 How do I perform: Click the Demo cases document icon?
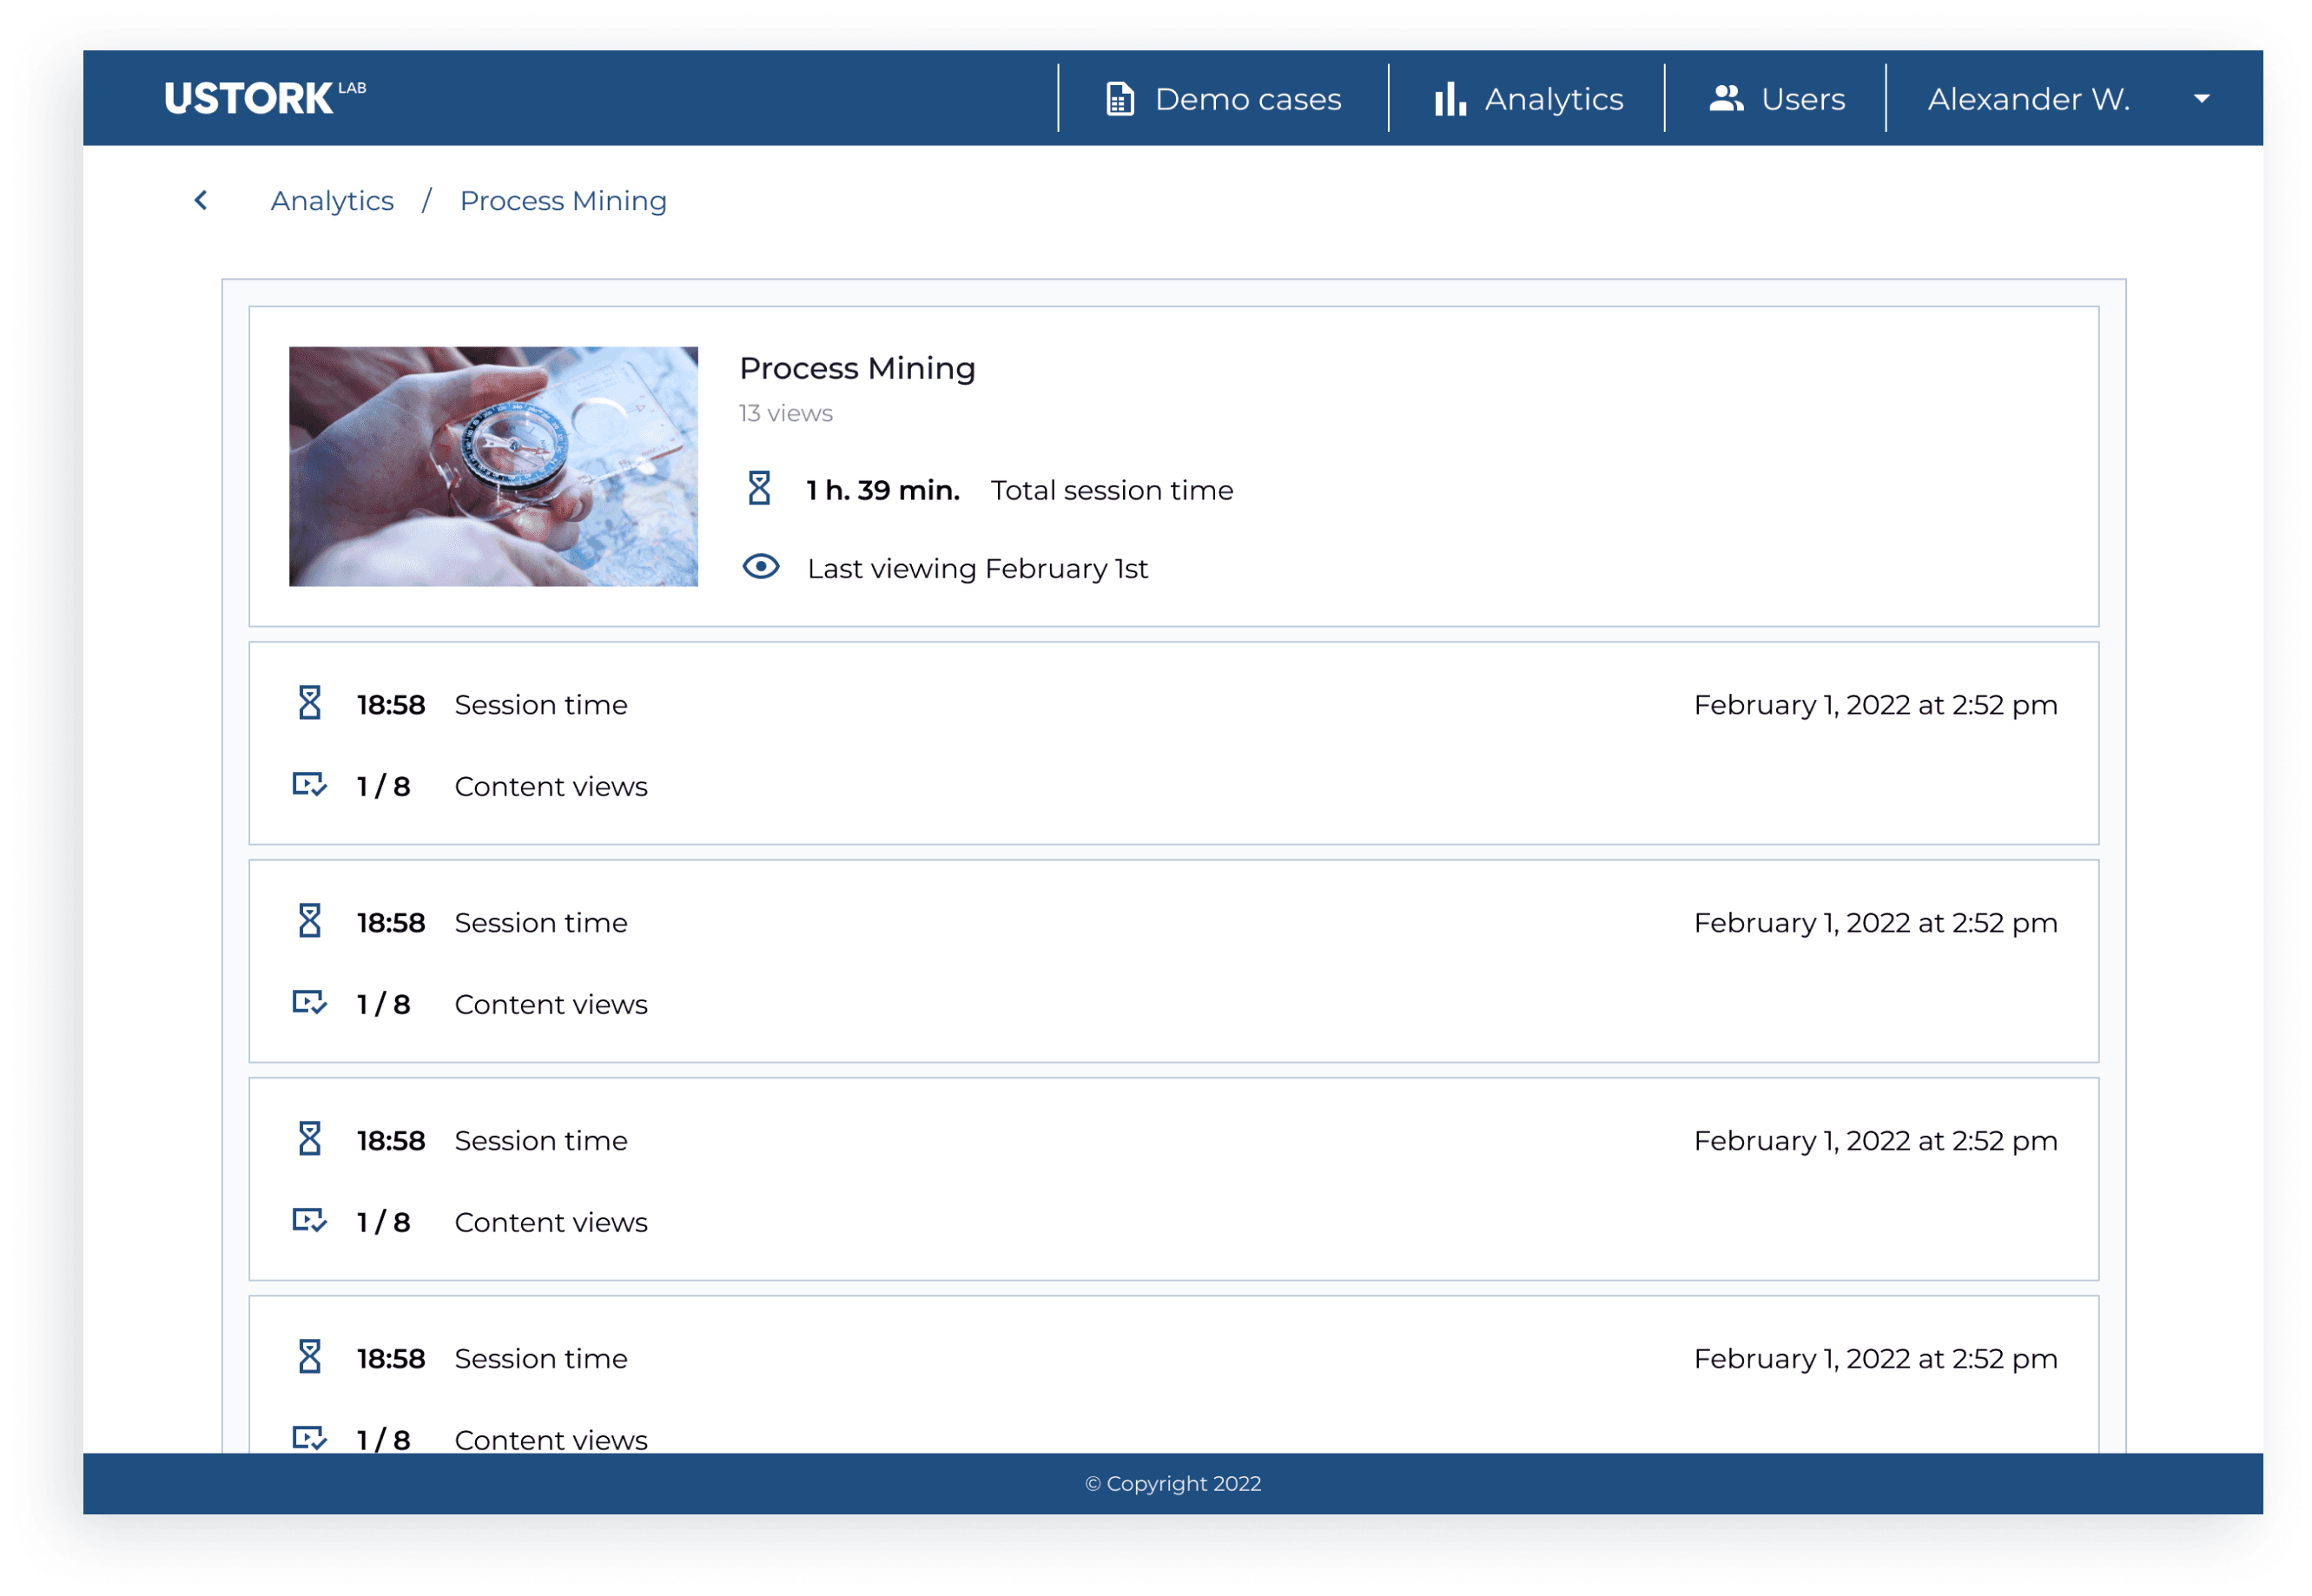pyautogui.click(x=1120, y=99)
